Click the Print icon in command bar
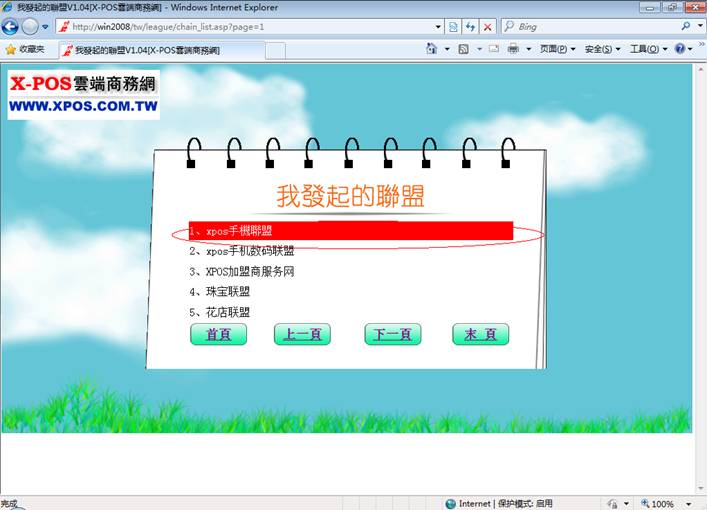 [x=513, y=49]
